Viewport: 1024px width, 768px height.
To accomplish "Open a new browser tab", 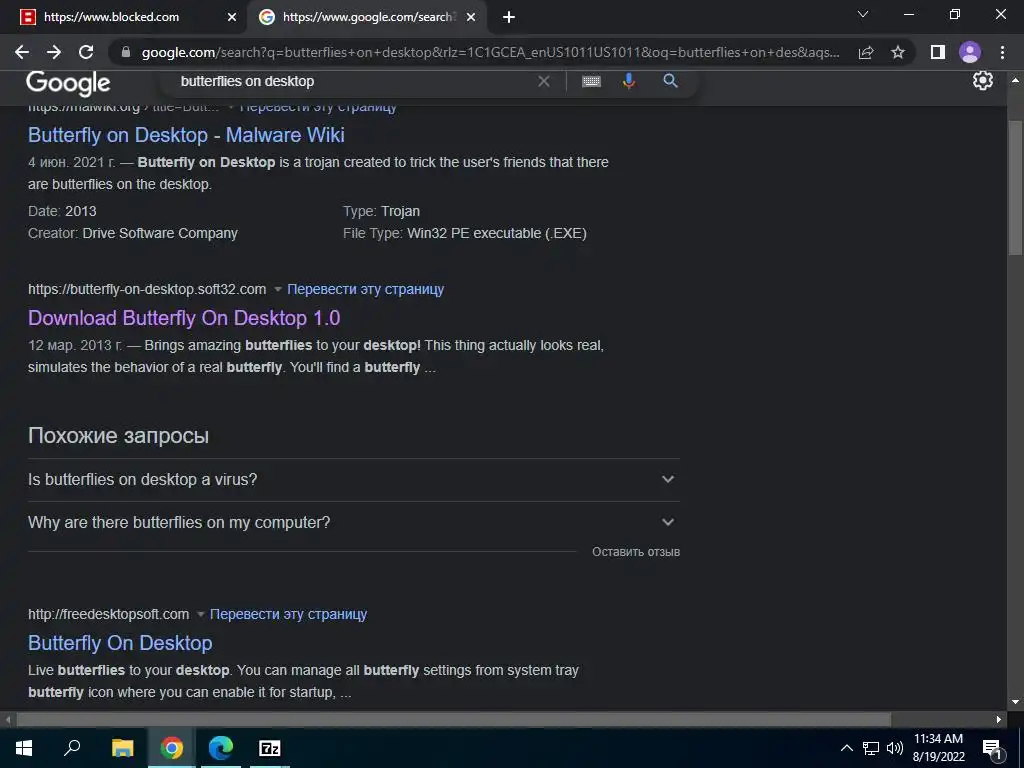I will point(509,17).
